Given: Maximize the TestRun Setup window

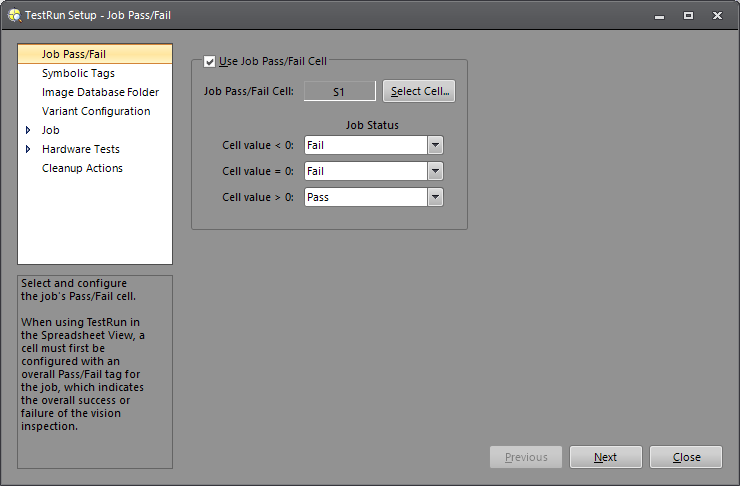Looking at the screenshot, I should (x=688, y=15).
